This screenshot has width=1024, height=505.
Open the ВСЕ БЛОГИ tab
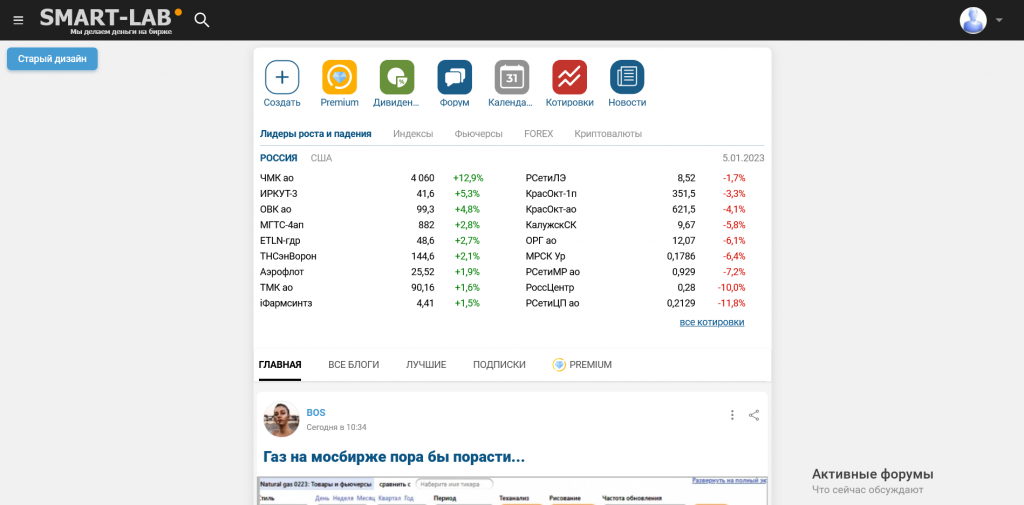(354, 365)
